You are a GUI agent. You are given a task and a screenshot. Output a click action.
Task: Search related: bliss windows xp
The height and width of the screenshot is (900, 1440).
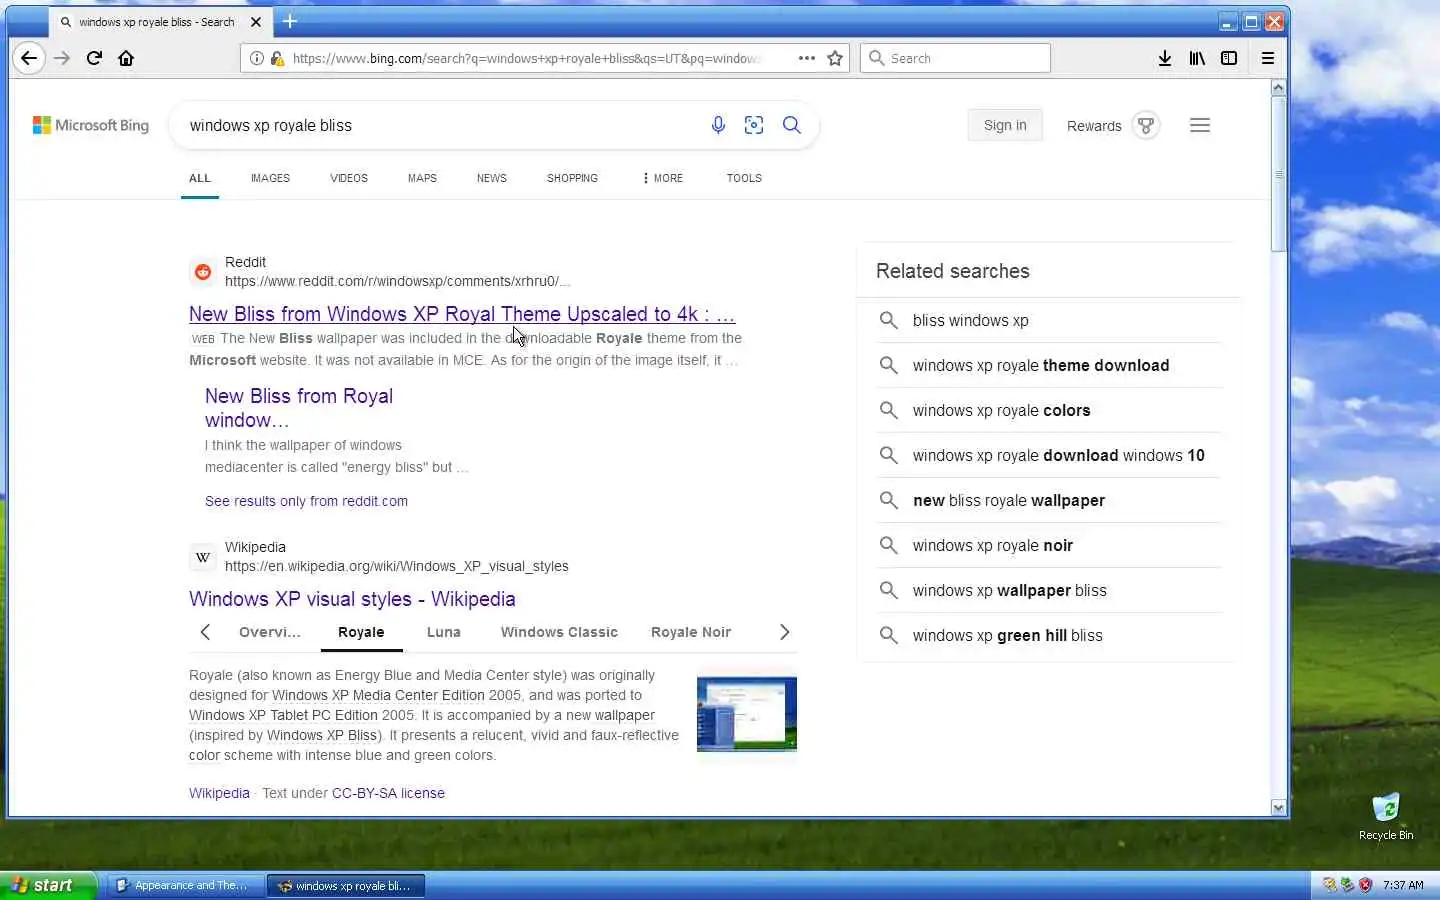click(x=1049, y=320)
